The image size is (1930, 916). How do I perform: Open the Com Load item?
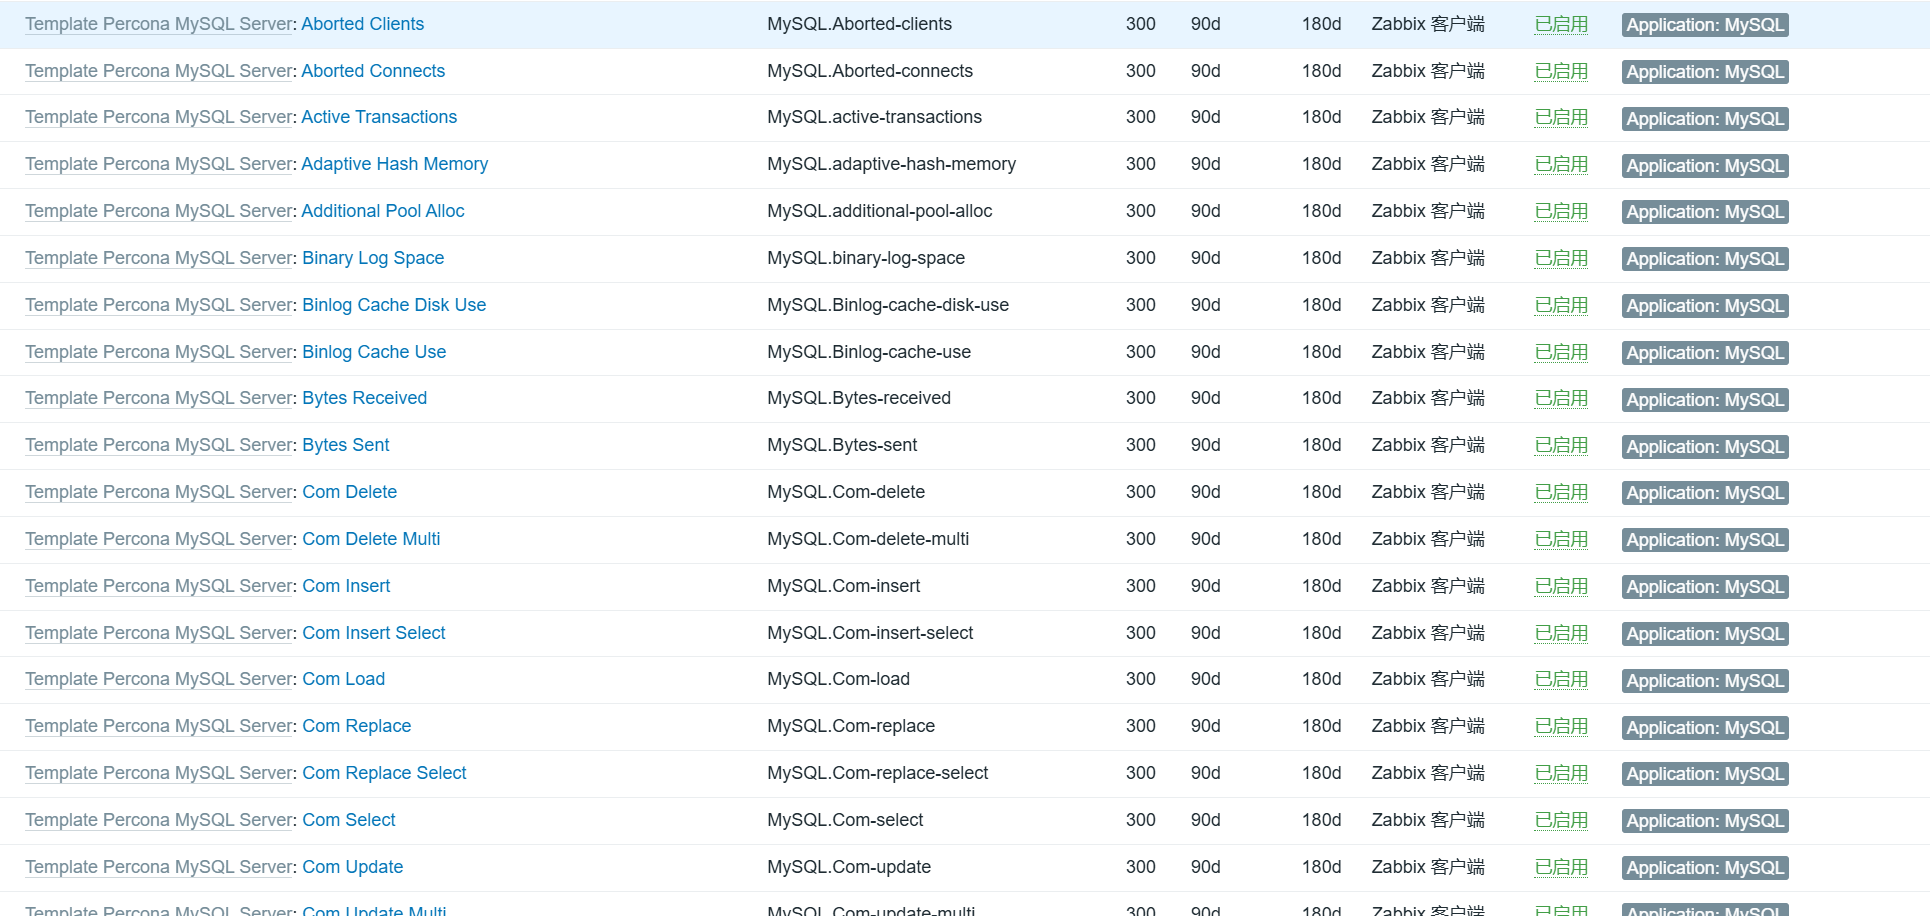click(343, 679)
